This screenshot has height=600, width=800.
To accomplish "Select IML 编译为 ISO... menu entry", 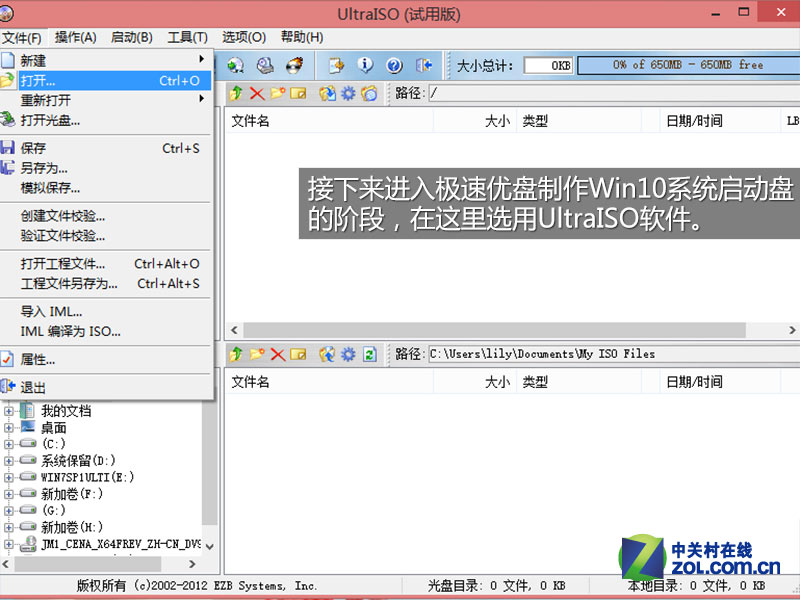I will (106, 332).
